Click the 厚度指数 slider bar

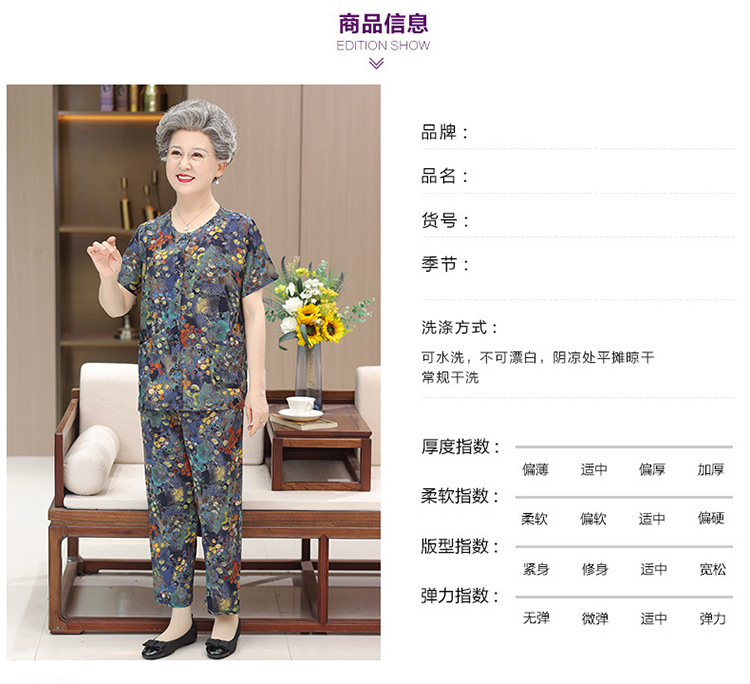pyautogui.click(x=624, y=447)
